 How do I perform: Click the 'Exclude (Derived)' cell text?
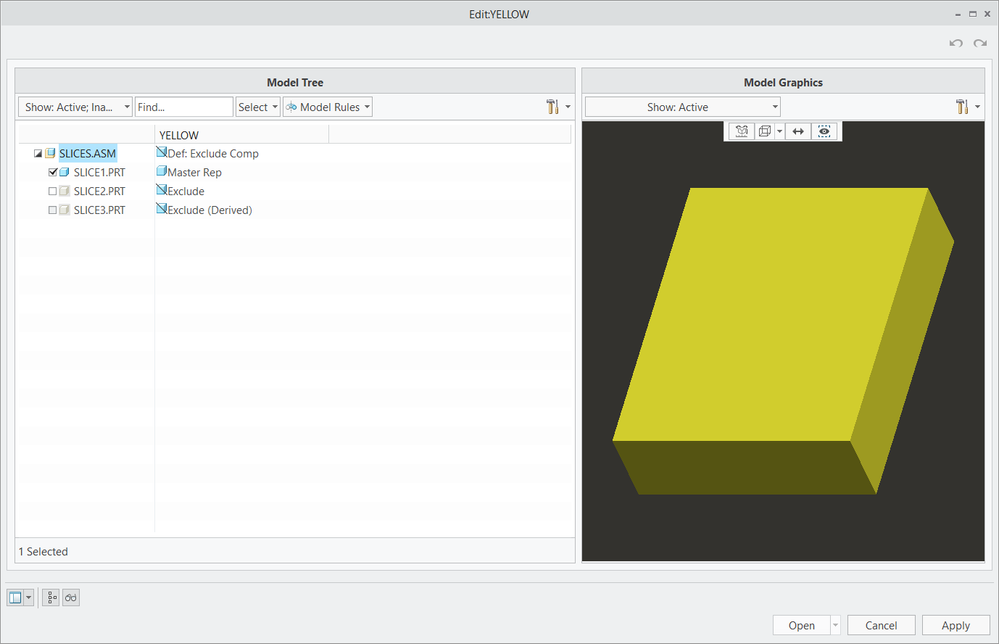(210, 210)
